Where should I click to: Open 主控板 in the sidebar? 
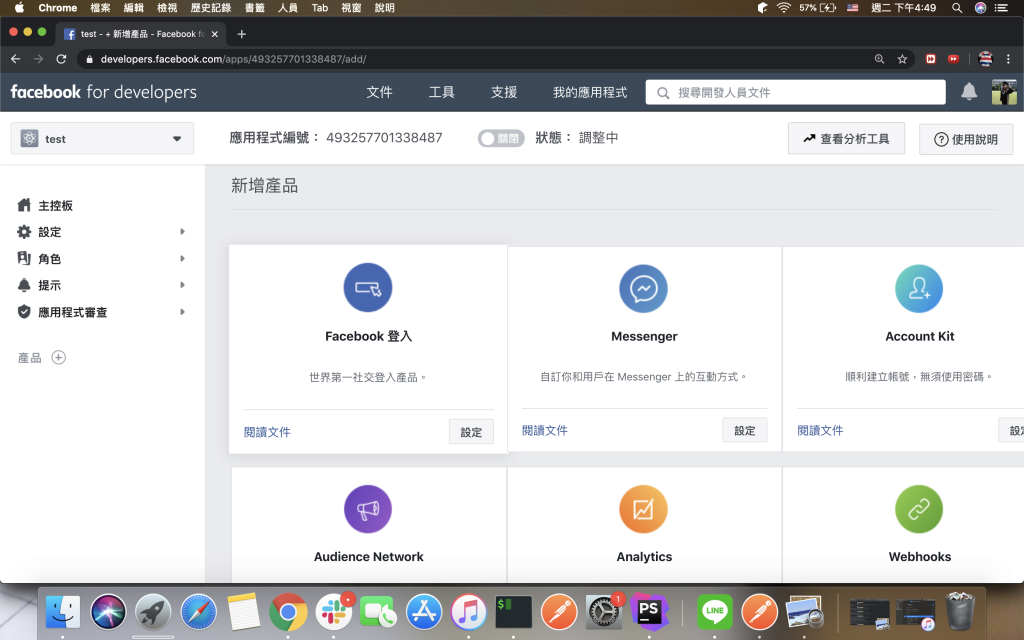click(x=56, y=205)
